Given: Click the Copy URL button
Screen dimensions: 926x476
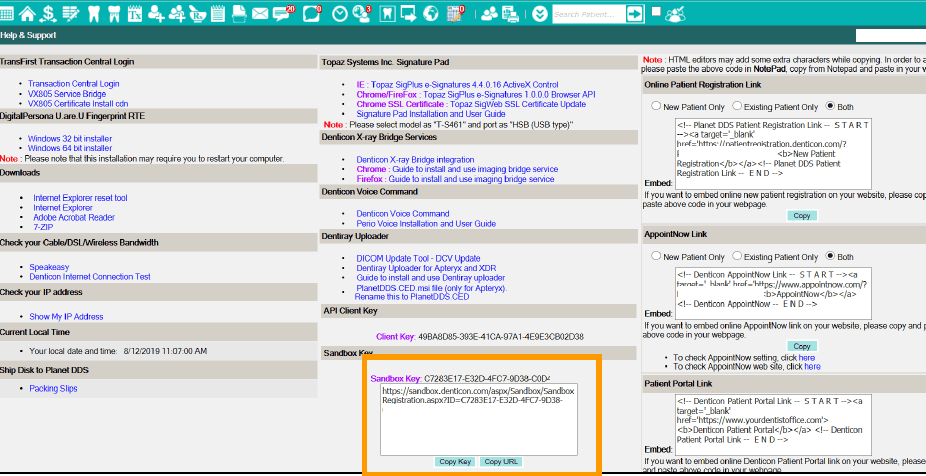Looking at the screenshot, I should pos(501,462).
